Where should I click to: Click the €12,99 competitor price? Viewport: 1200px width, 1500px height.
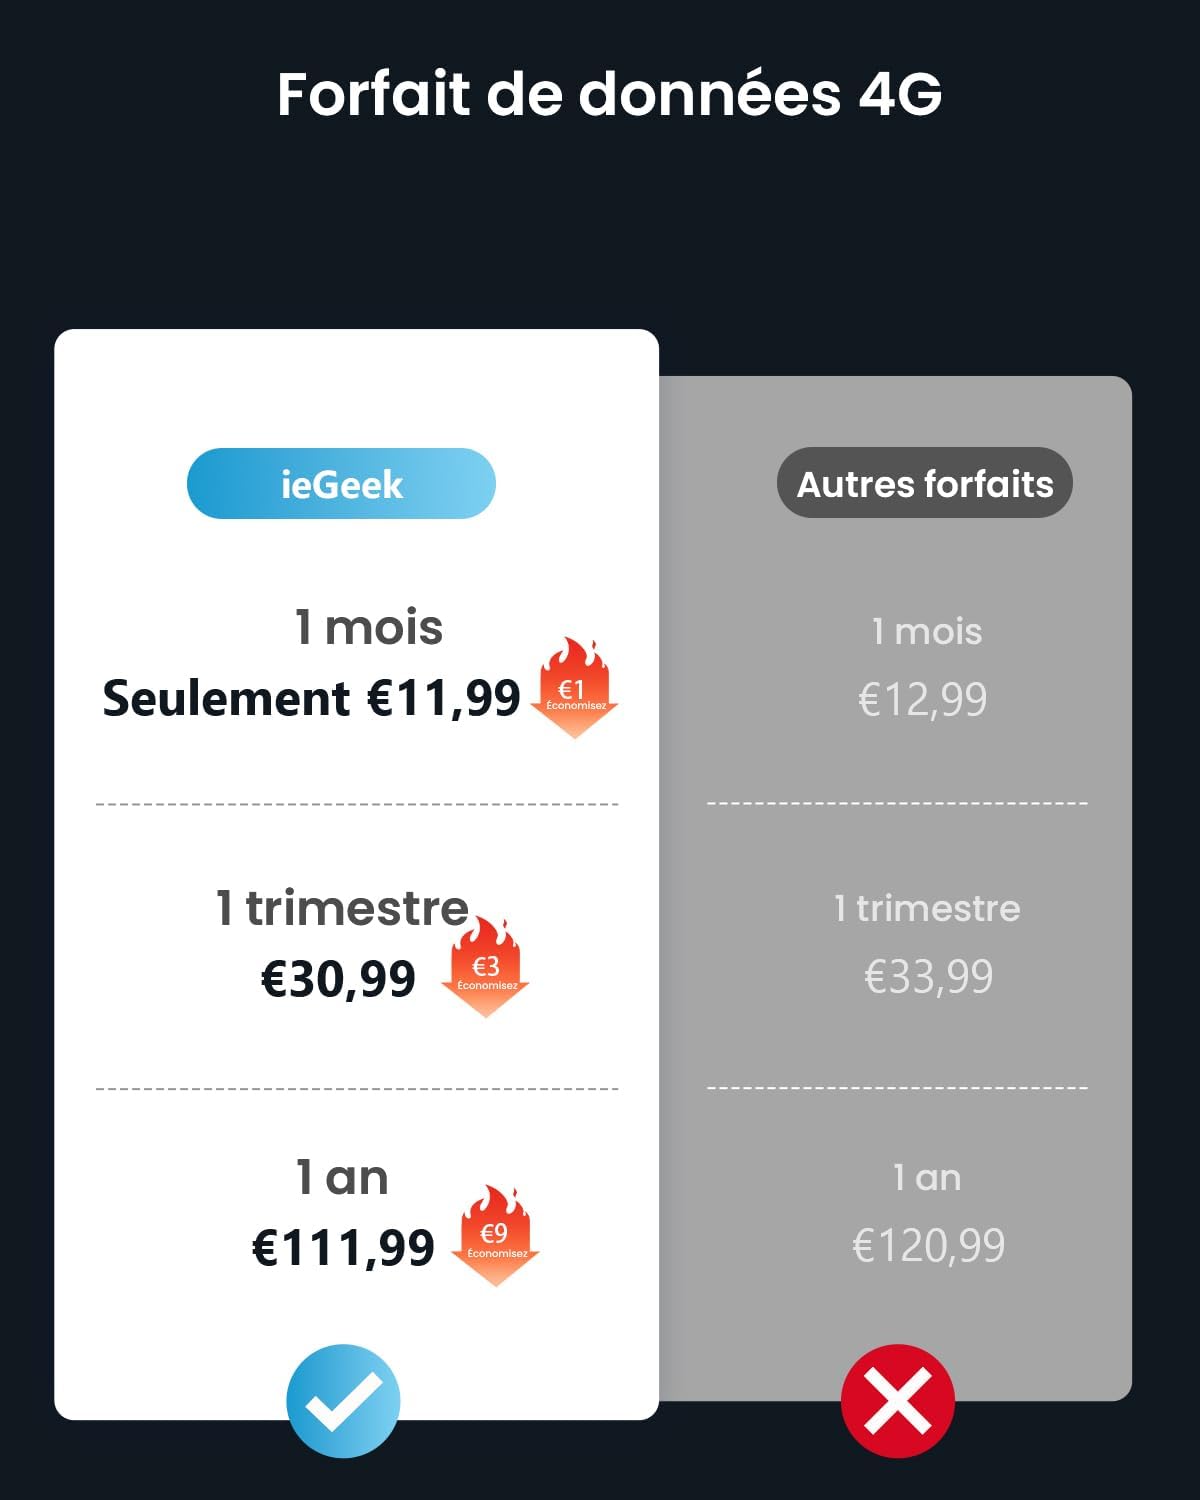(x=922, y=699)
